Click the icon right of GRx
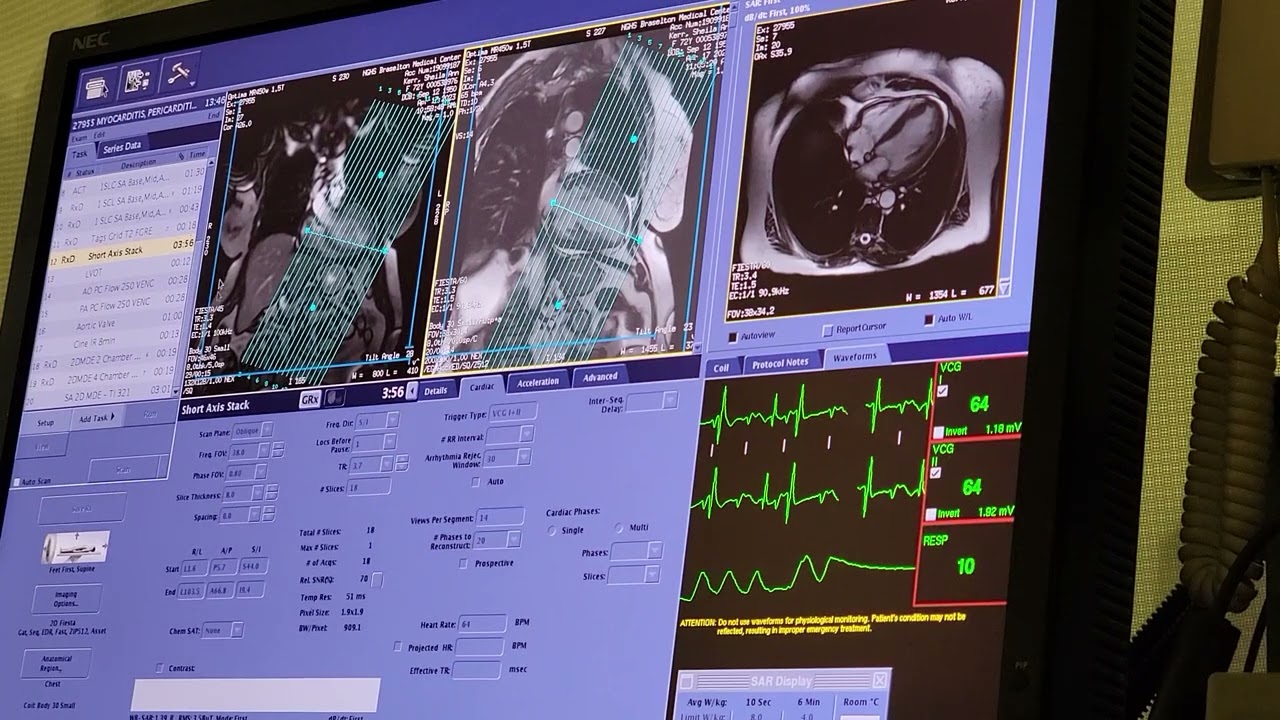 tap(336, 398)
